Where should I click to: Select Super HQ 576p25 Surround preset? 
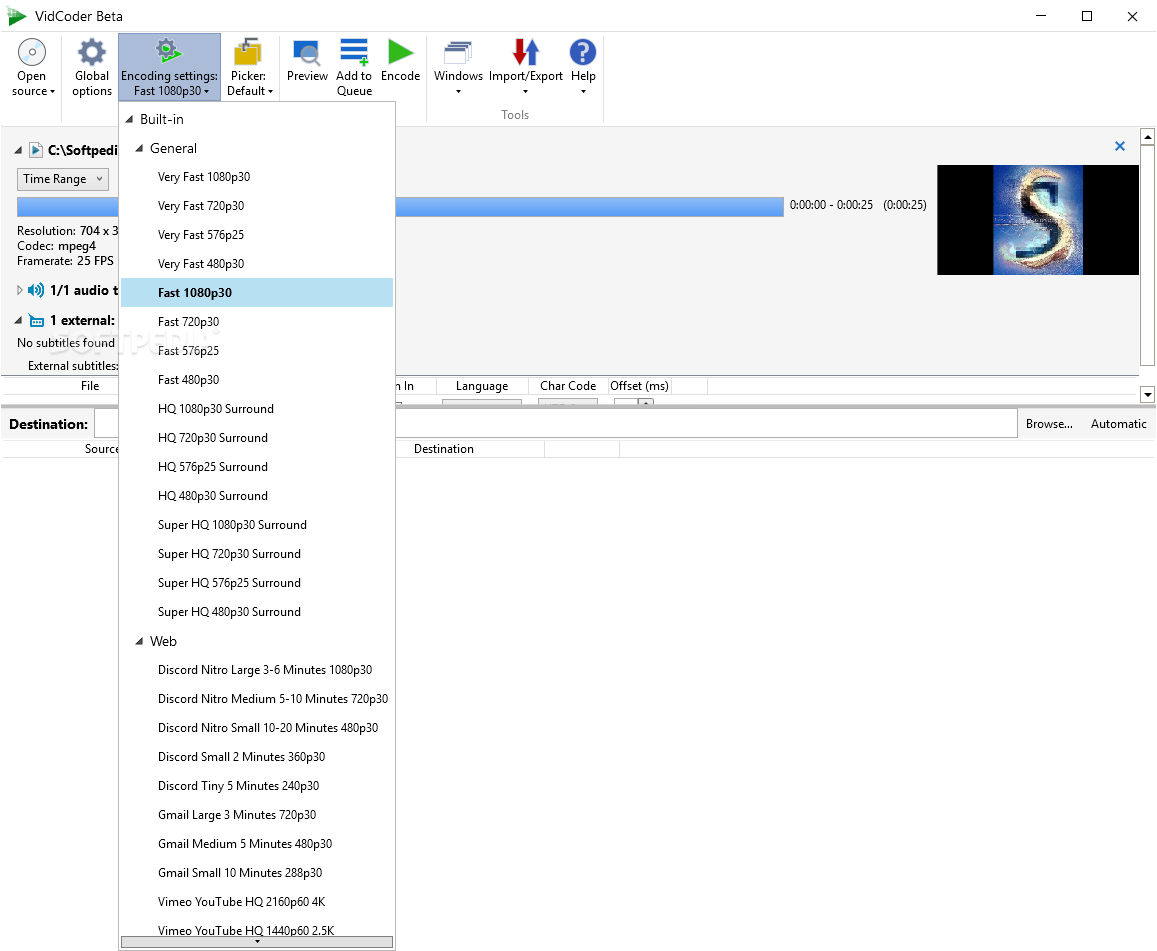[257, 583]
